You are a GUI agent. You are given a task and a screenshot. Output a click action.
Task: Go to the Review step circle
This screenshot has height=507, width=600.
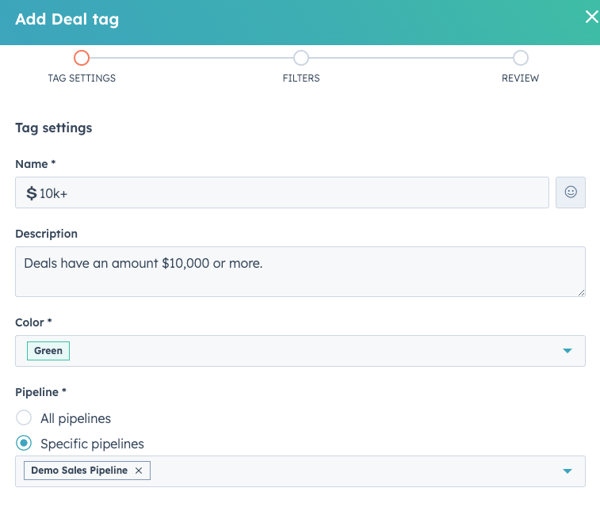pyautogui.click(x=520, y=58)
